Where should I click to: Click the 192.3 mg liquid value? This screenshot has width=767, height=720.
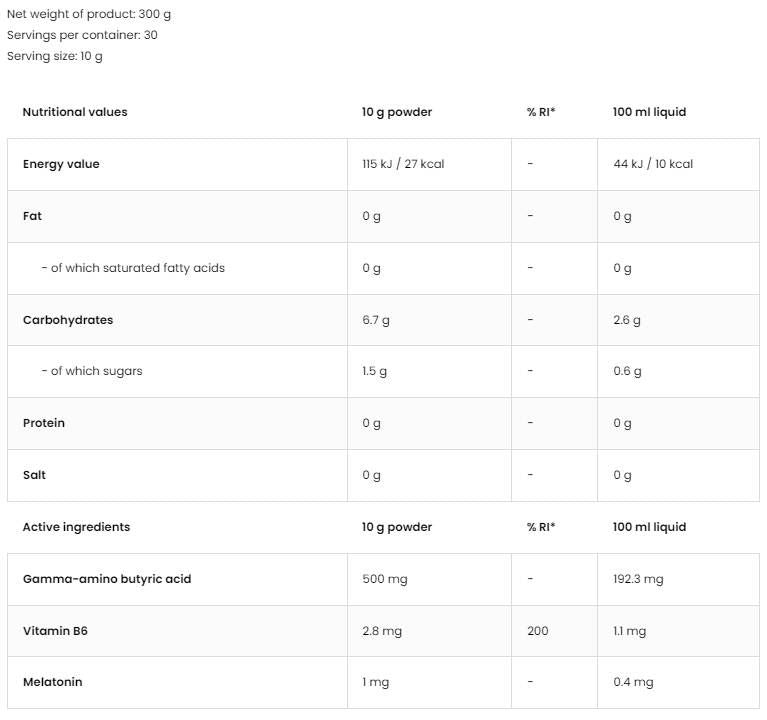[x=638, y=579]
